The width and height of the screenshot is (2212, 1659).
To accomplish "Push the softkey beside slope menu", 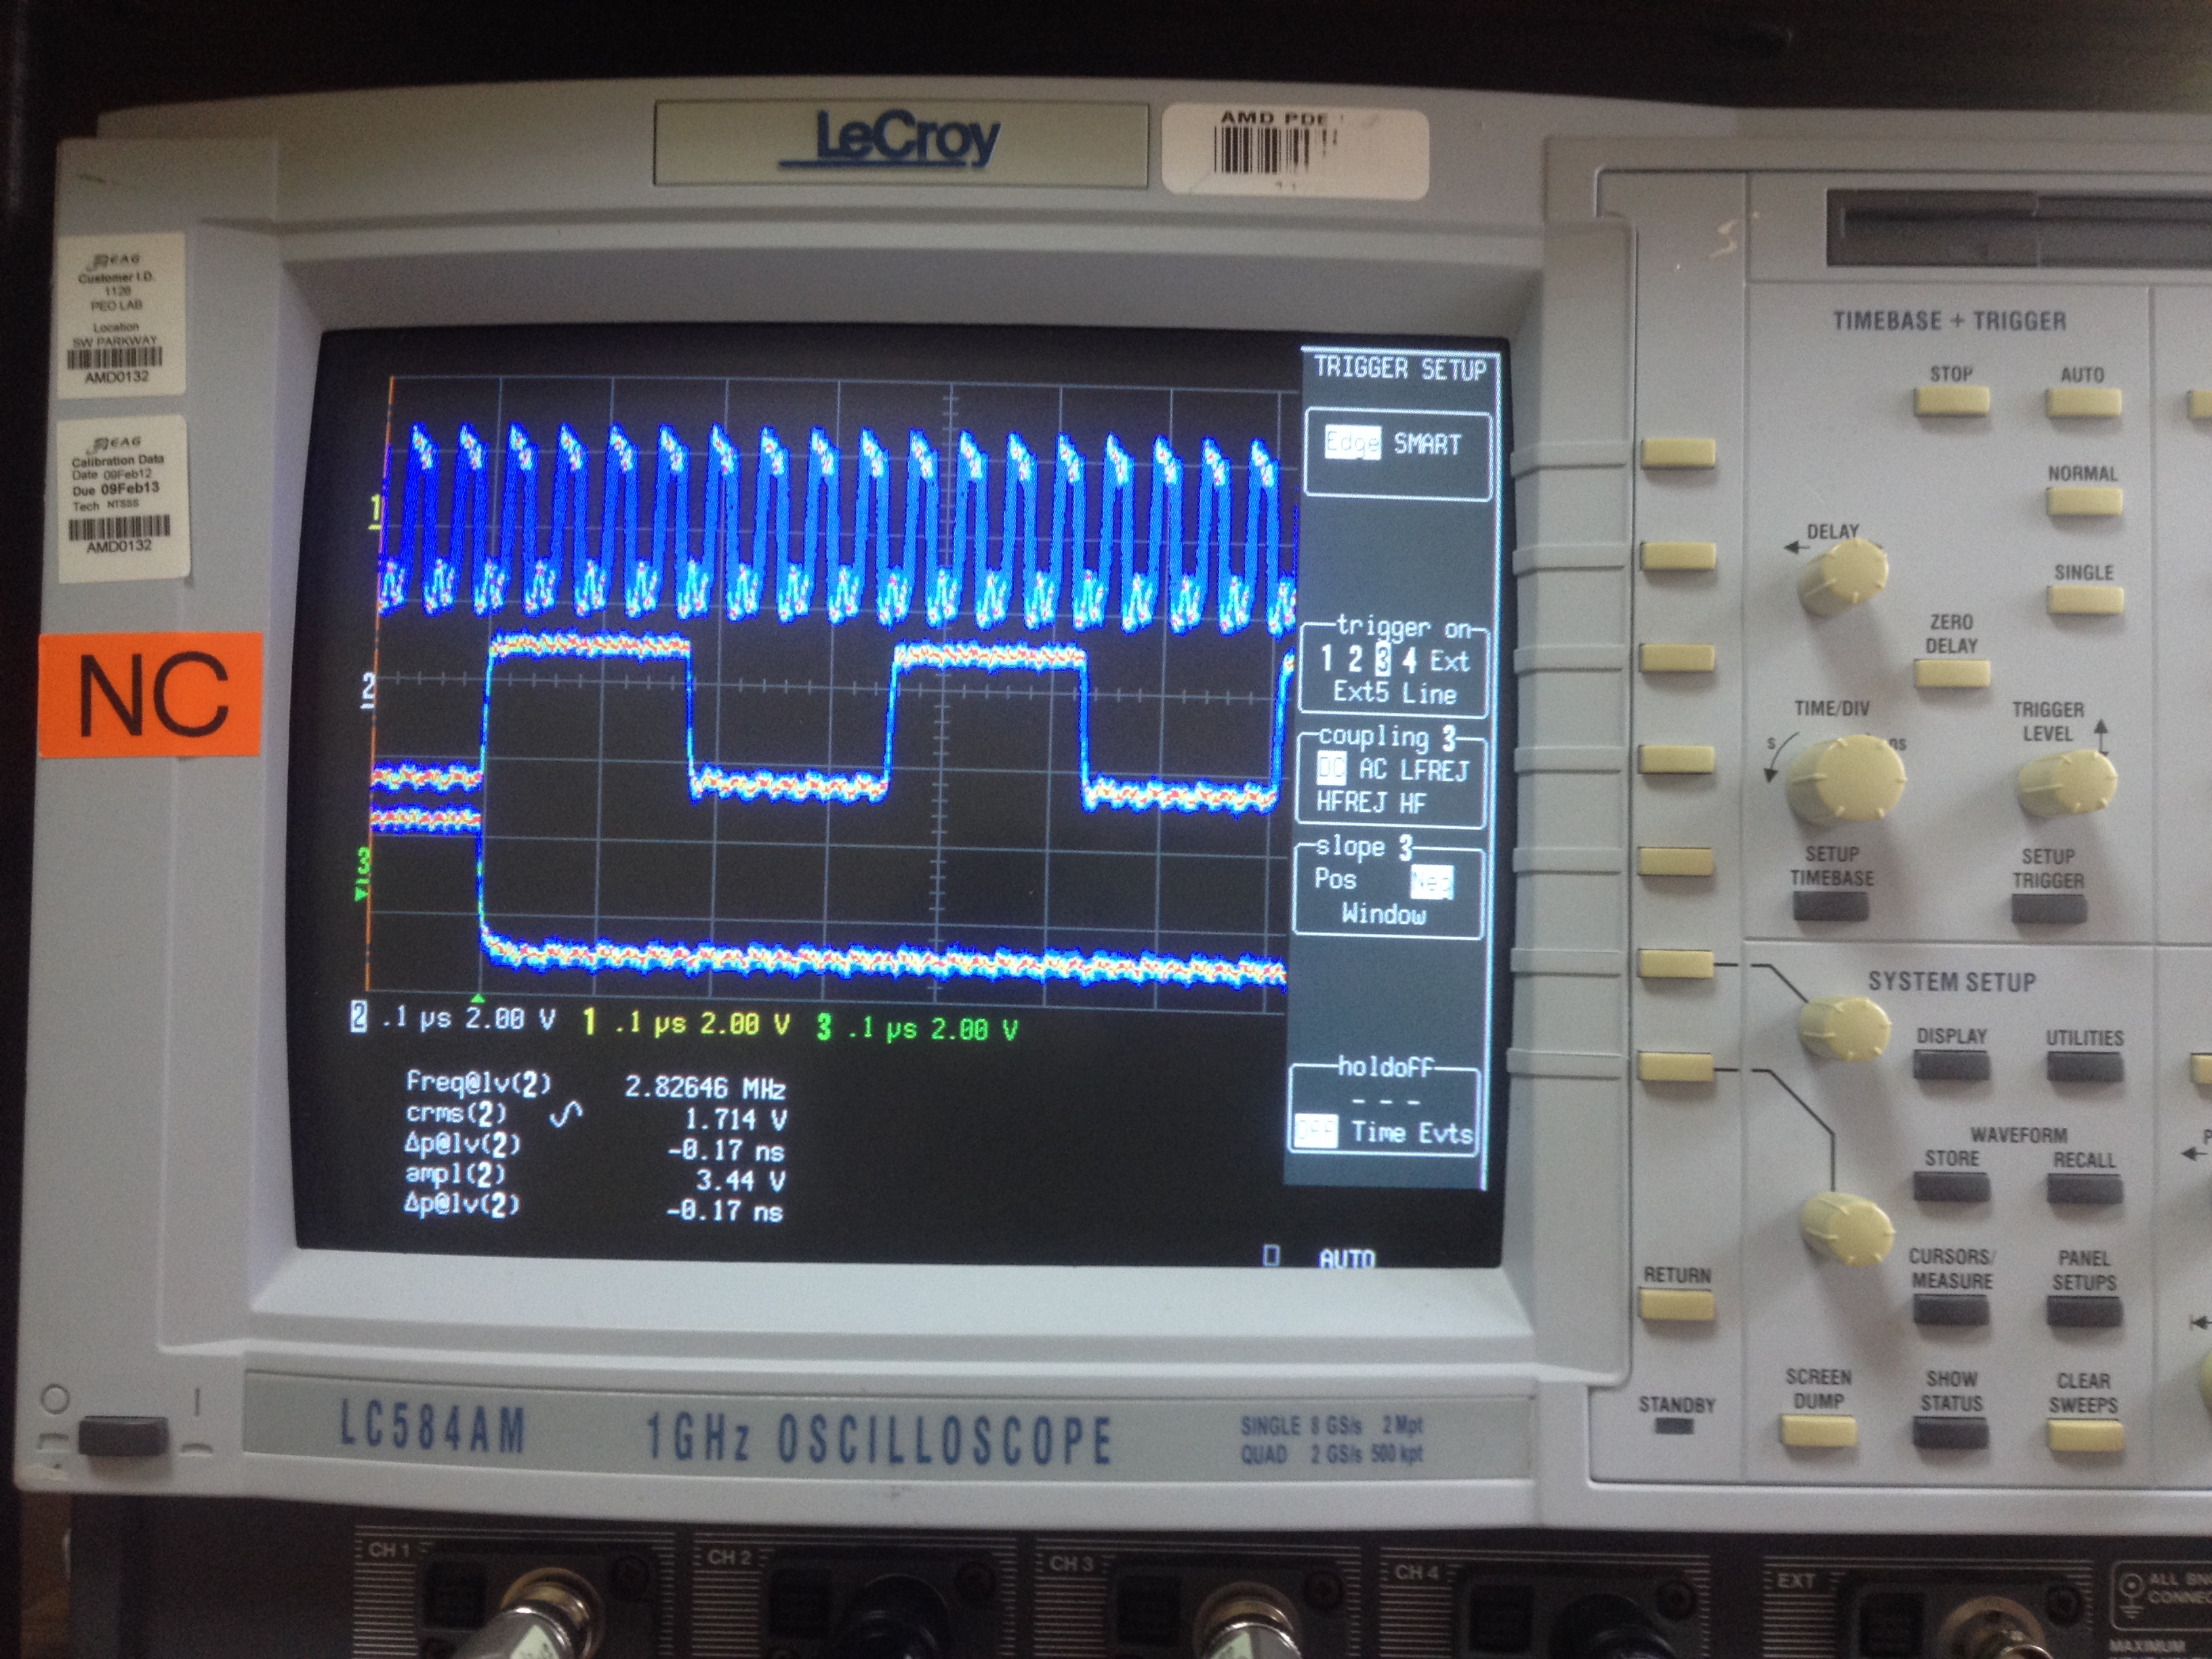I will [x=1677, y=862].
